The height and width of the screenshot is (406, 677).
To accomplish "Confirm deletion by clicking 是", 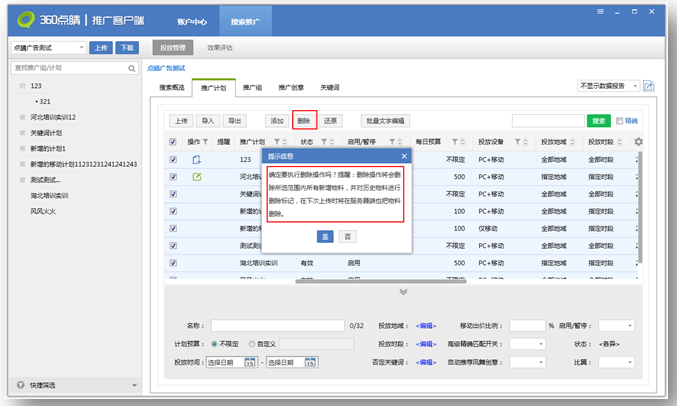I will 325,236.
